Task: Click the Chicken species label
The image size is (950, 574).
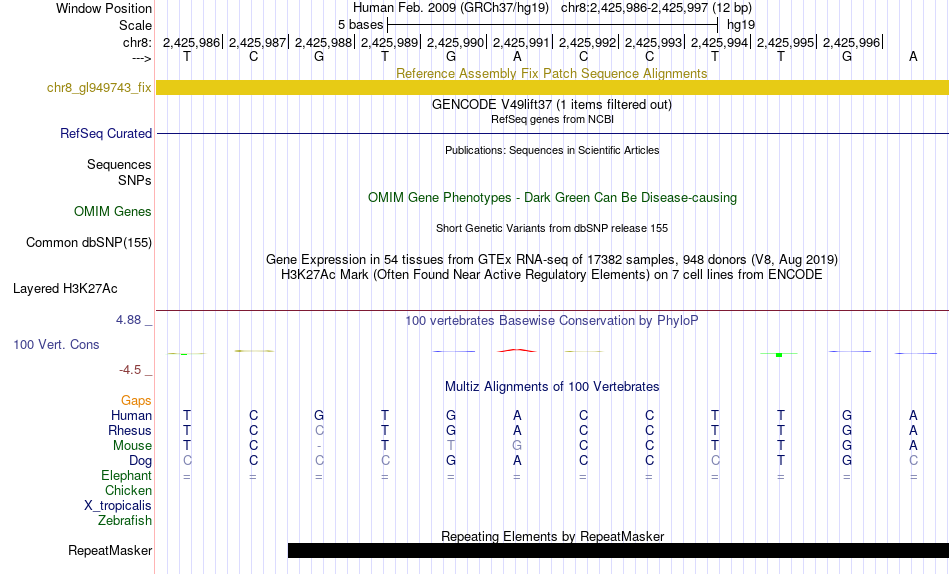Action: (128, 490)
